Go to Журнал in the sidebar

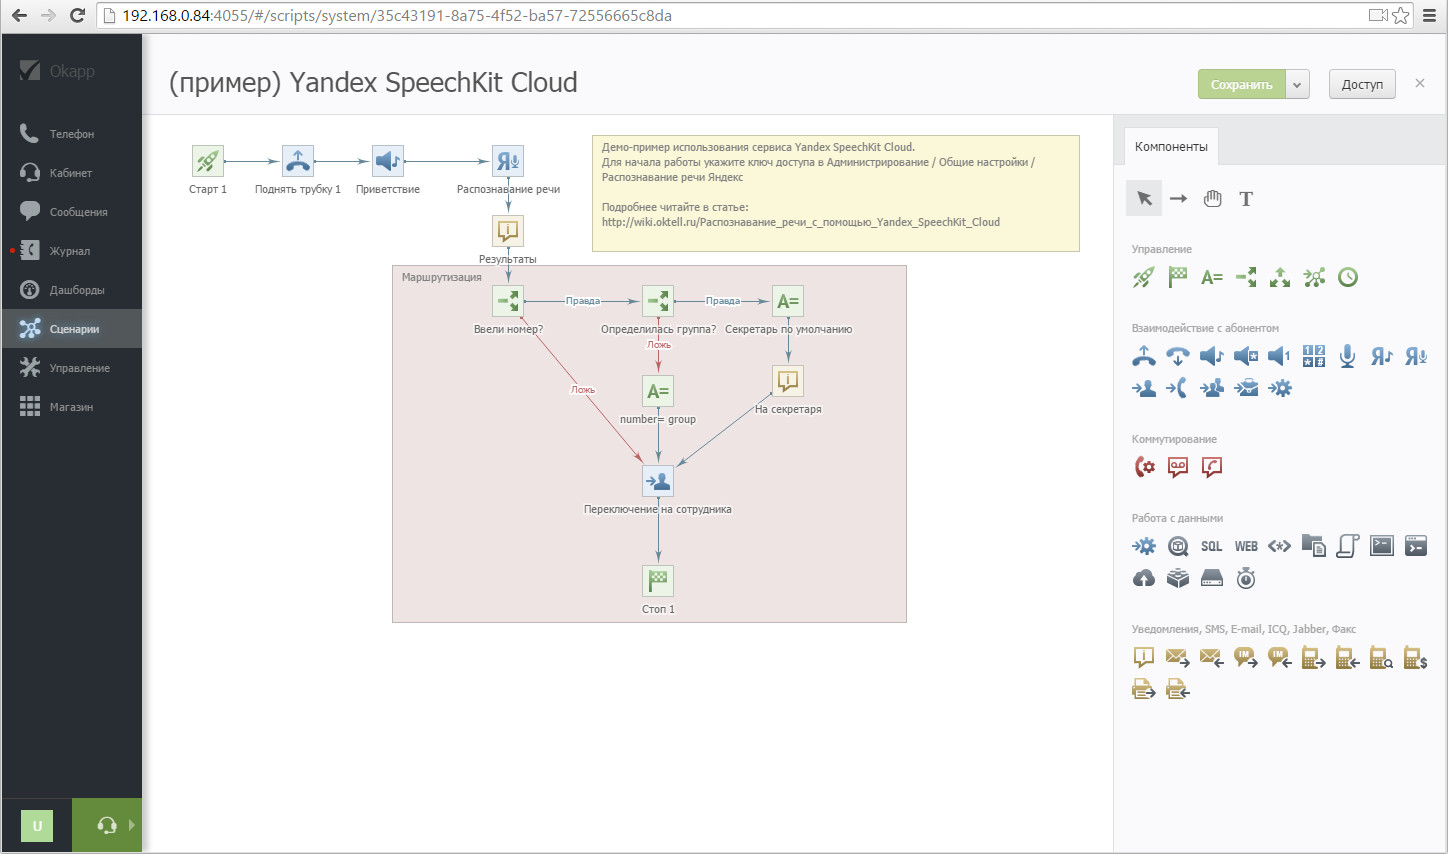pyautogui.click(x=70, y=251)
